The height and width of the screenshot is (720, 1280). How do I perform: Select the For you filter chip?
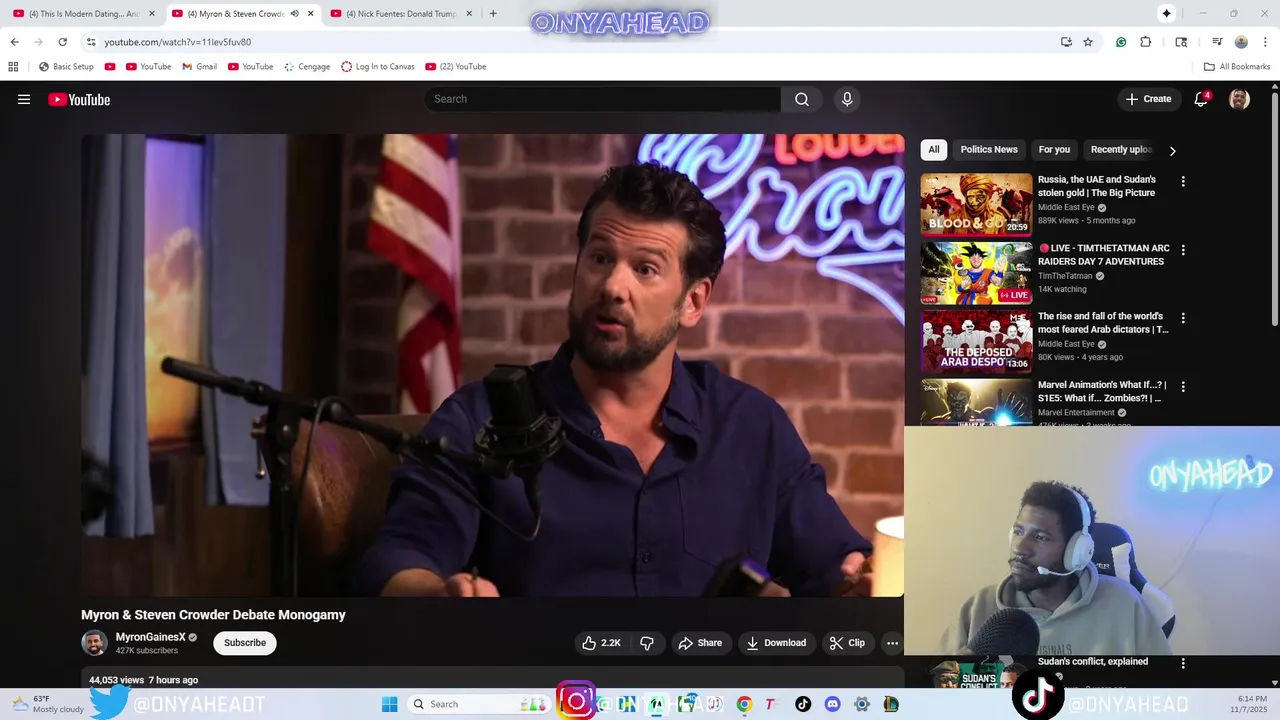click(x=1054, y=149)
